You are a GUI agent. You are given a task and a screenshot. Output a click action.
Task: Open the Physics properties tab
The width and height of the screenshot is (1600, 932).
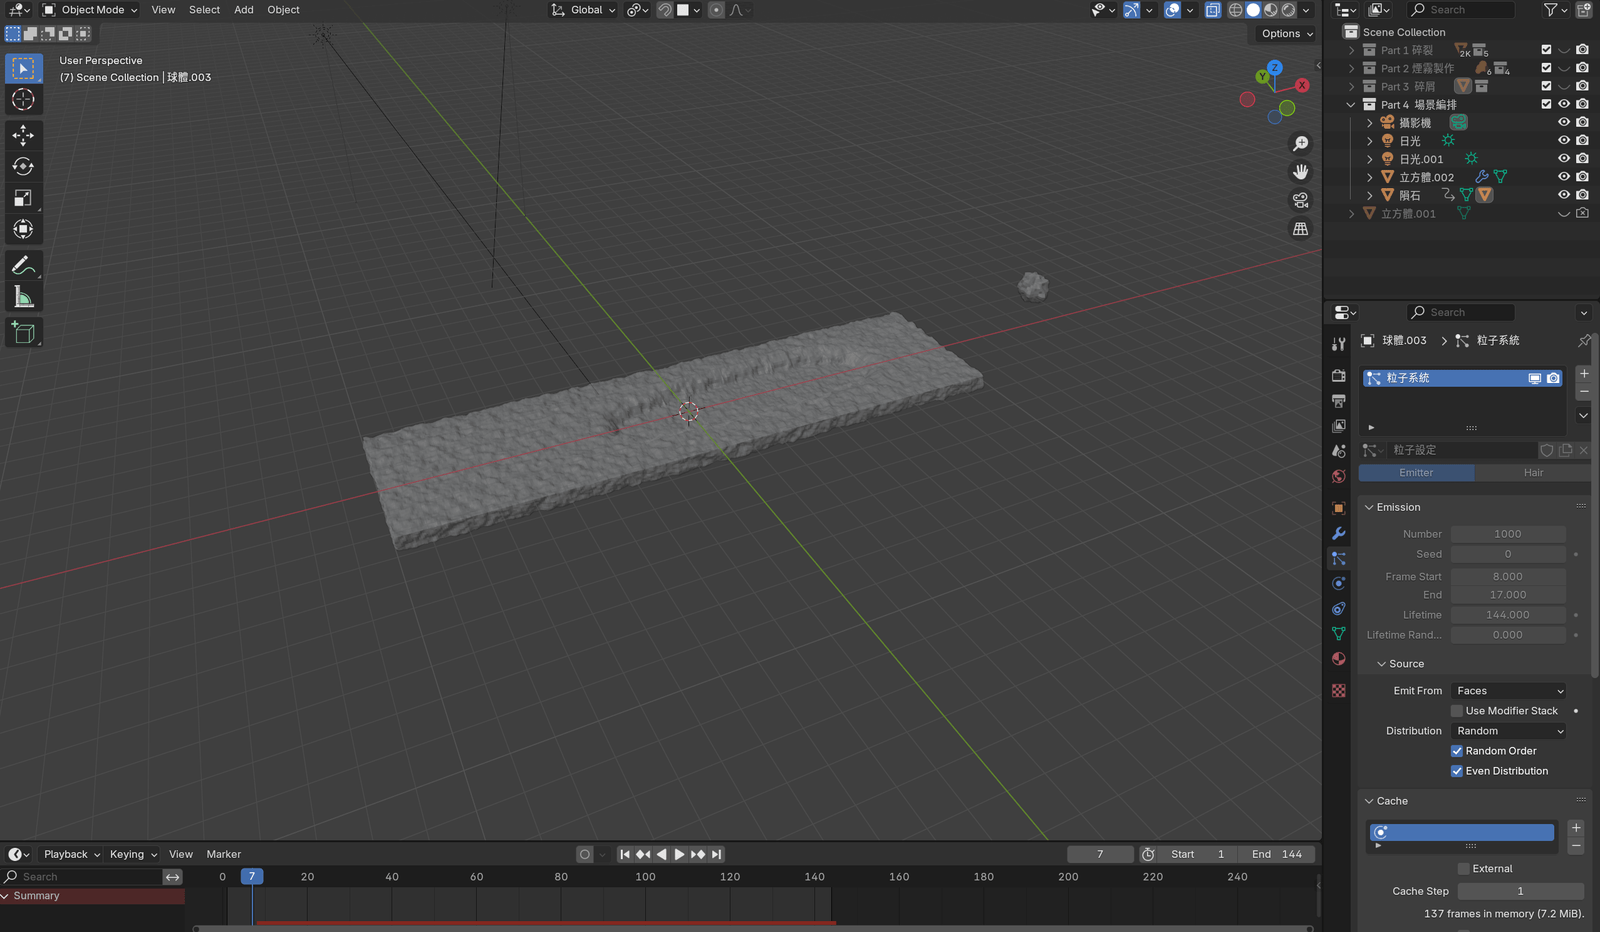click(1339, 584)
